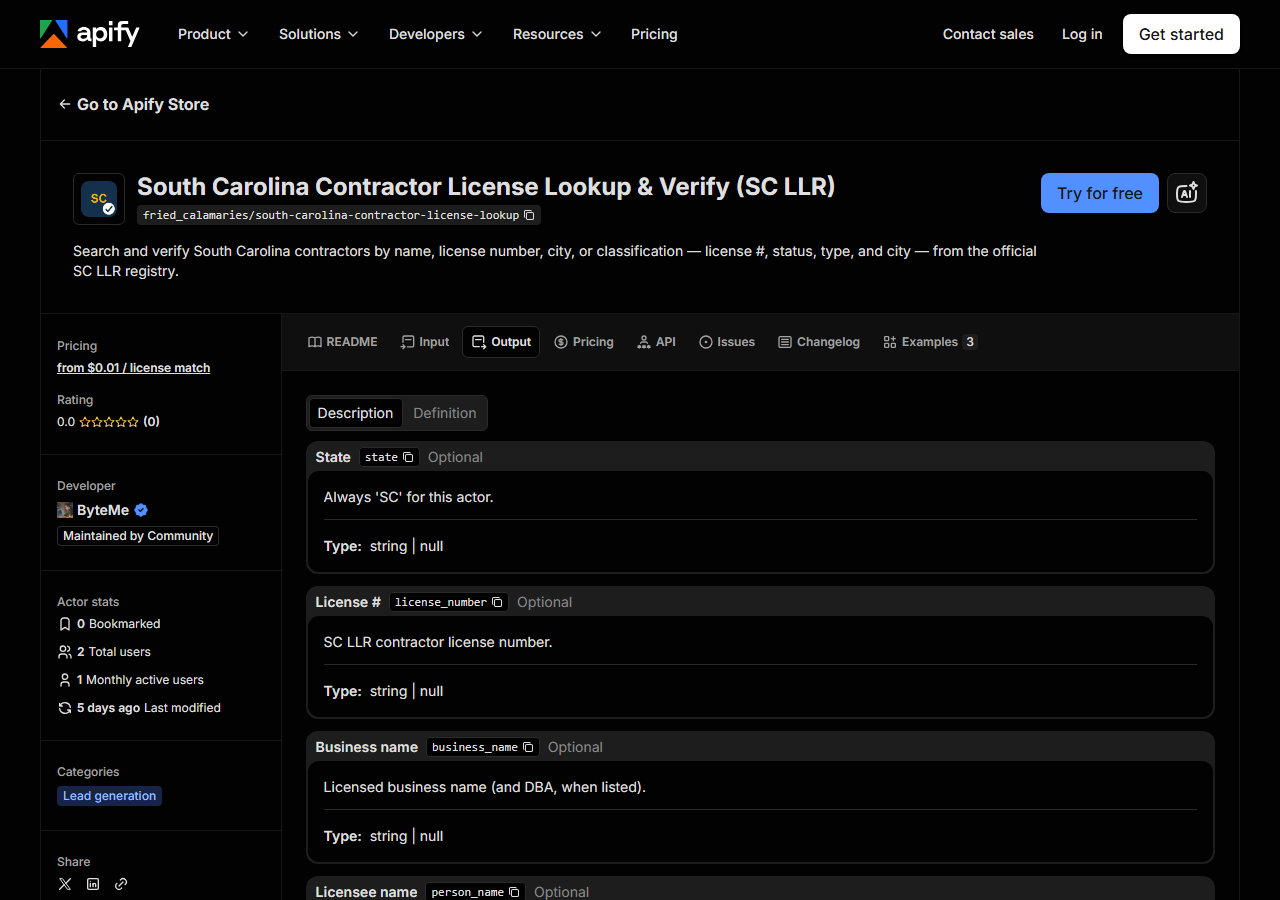Go to Apify Store link
The image size is (1280, 900).
(134, 104)
